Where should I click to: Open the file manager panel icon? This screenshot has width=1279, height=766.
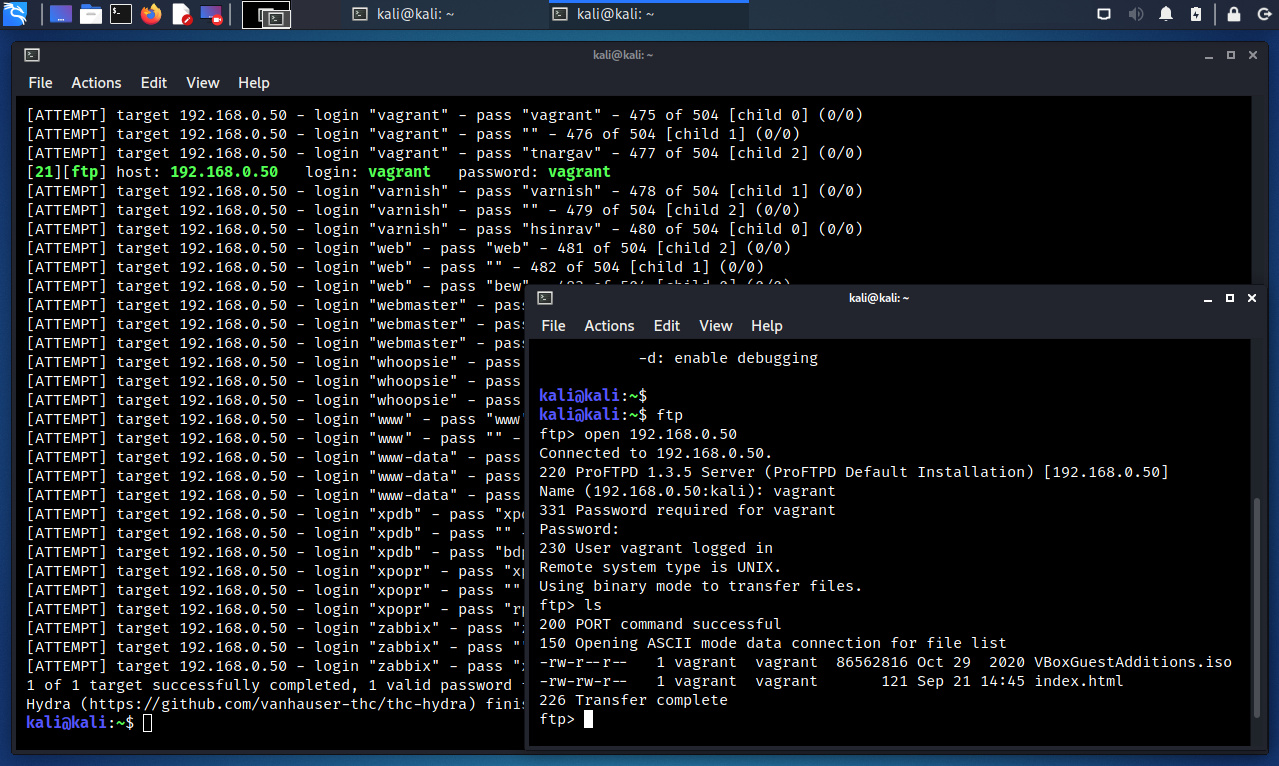tap(91, 14)
